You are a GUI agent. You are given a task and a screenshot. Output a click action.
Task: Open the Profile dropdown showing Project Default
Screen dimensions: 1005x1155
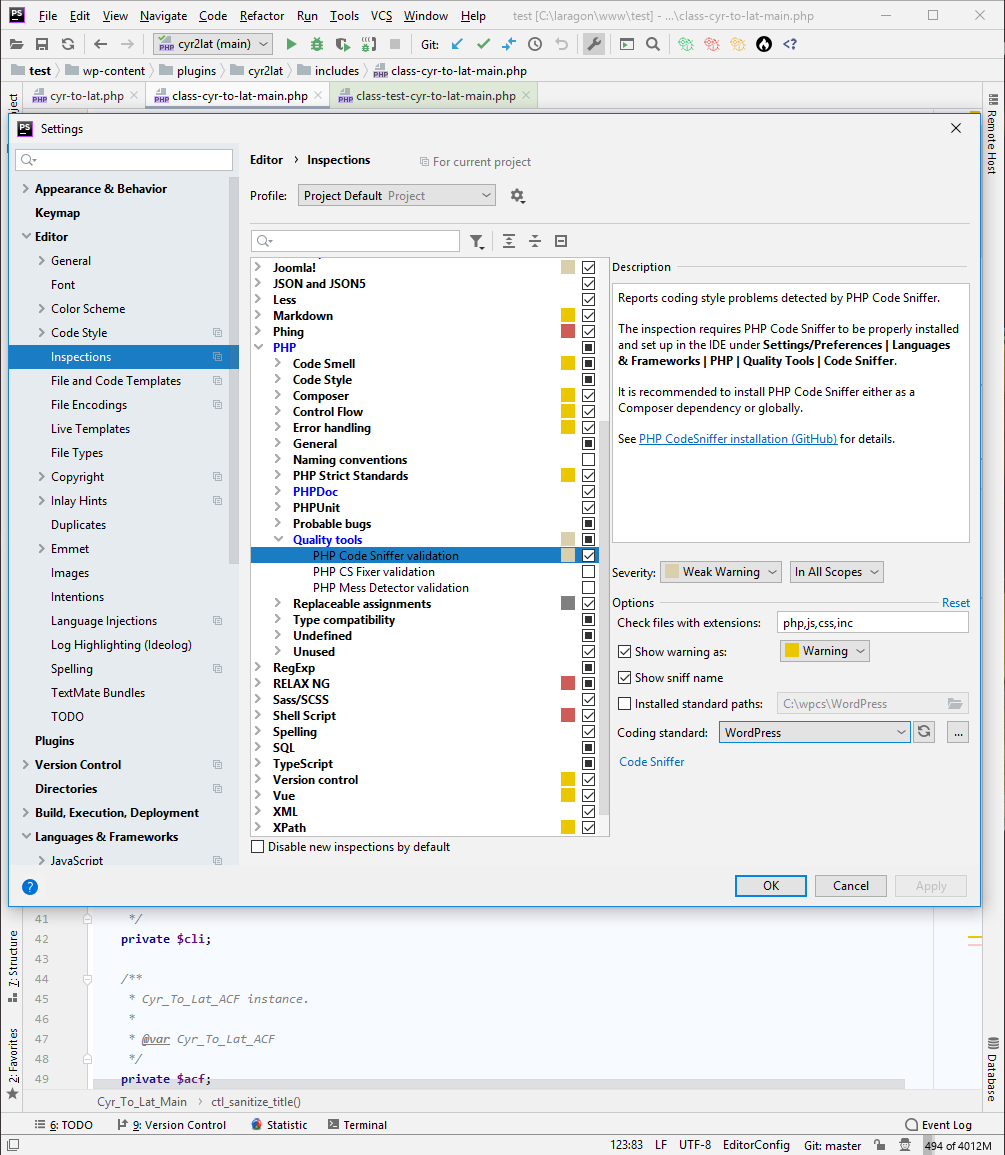coord(396,196)
